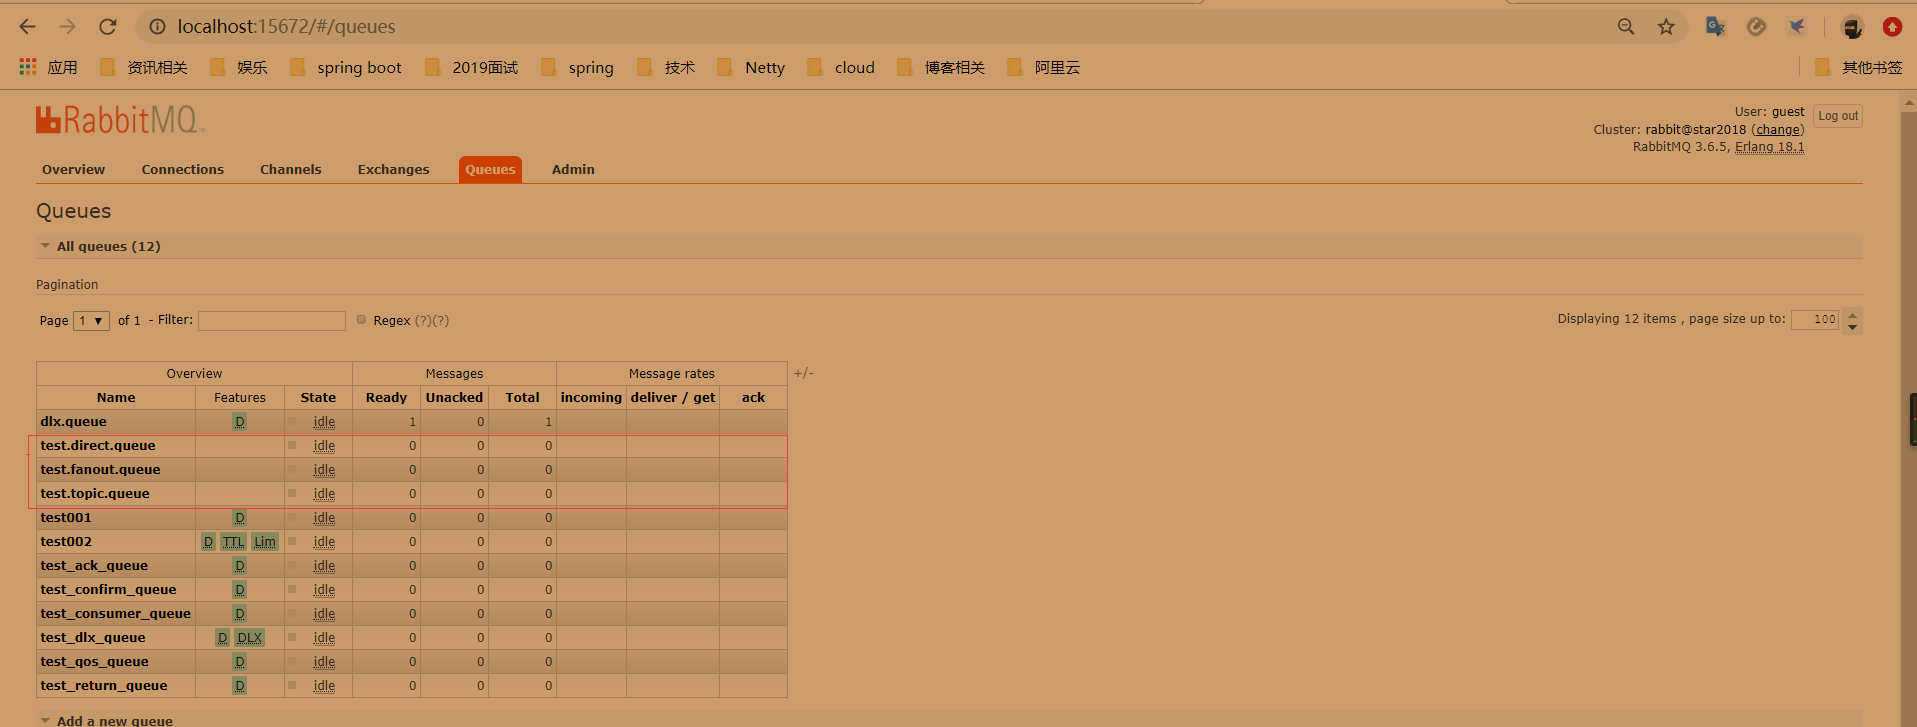The height and width of the screenshot is (727, 1917).
Task: Open the 阿里云 bookmark folder
Action: 1044,67
